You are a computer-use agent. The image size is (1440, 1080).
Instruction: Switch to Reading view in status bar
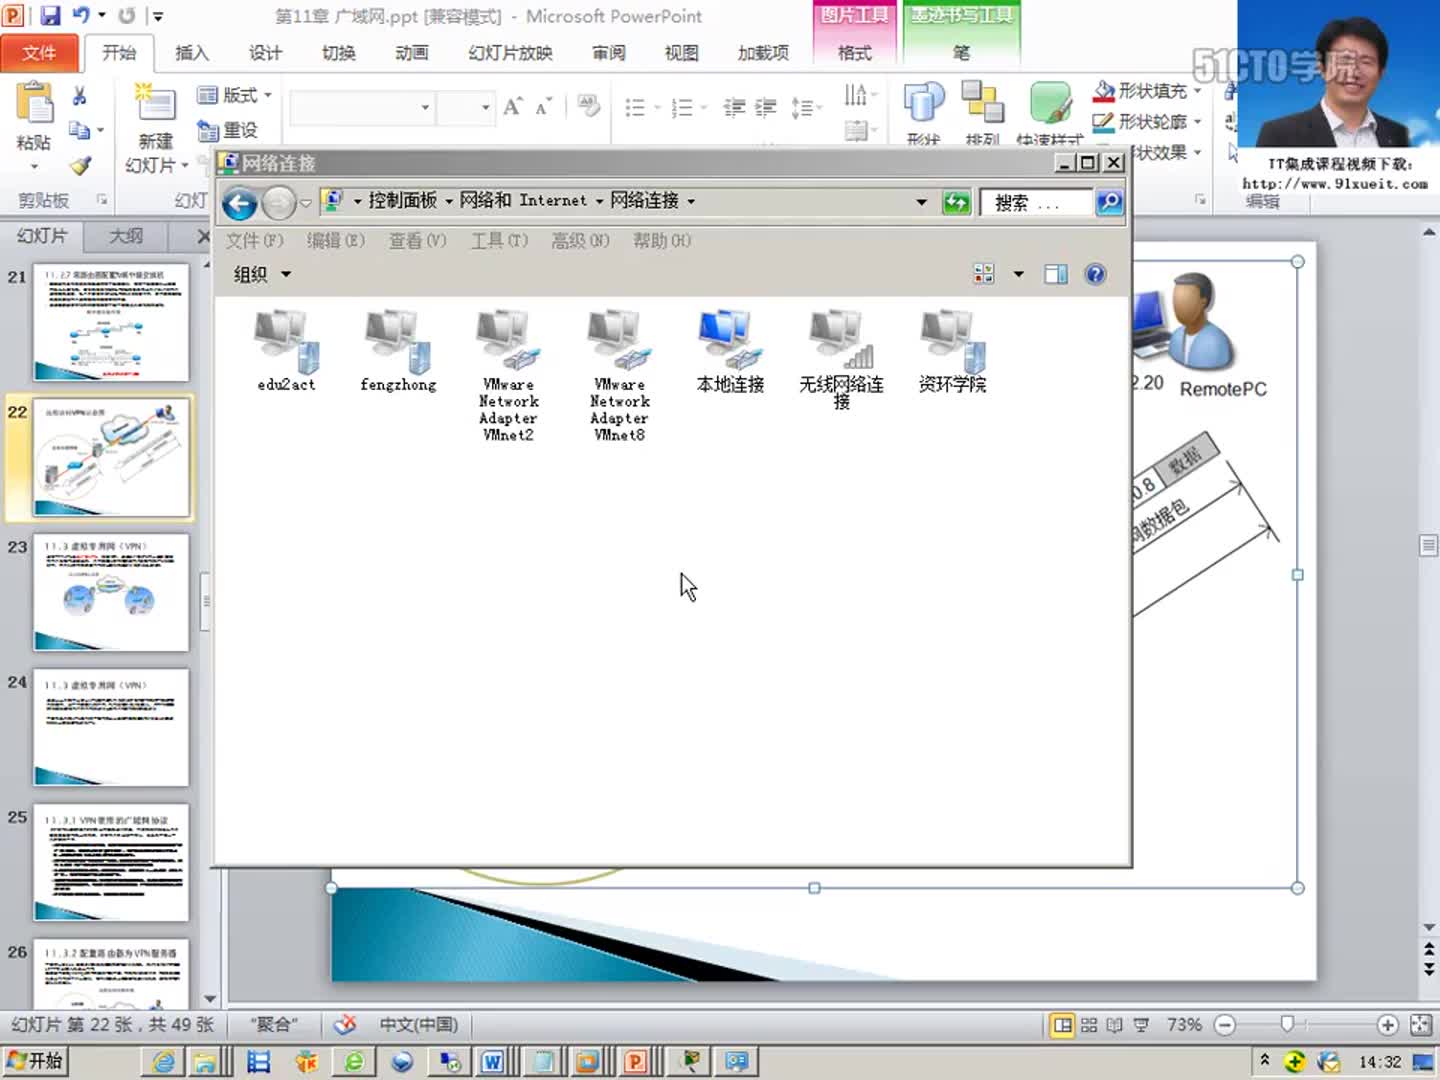pos(1114,1025)
